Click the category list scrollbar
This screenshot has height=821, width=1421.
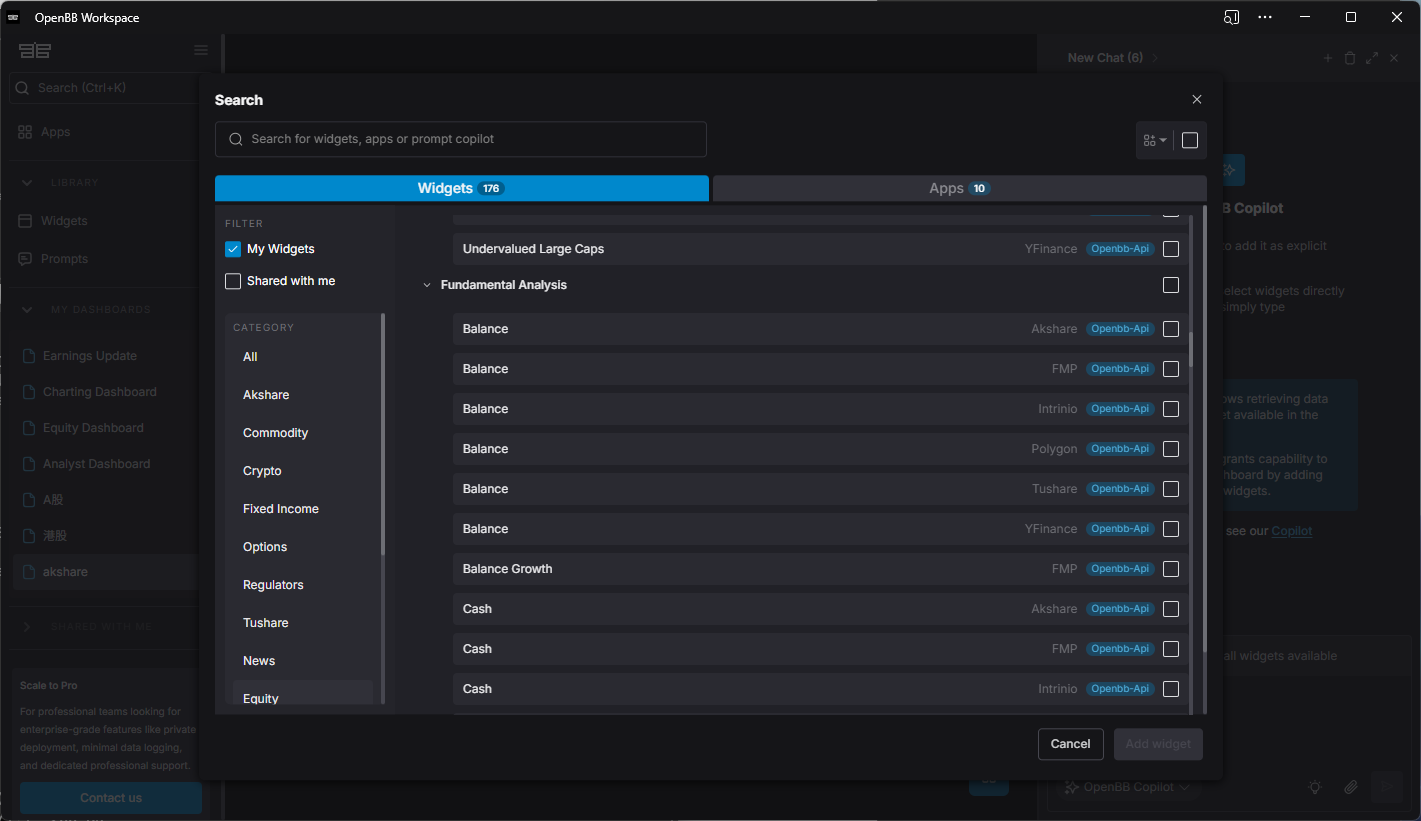383,435
